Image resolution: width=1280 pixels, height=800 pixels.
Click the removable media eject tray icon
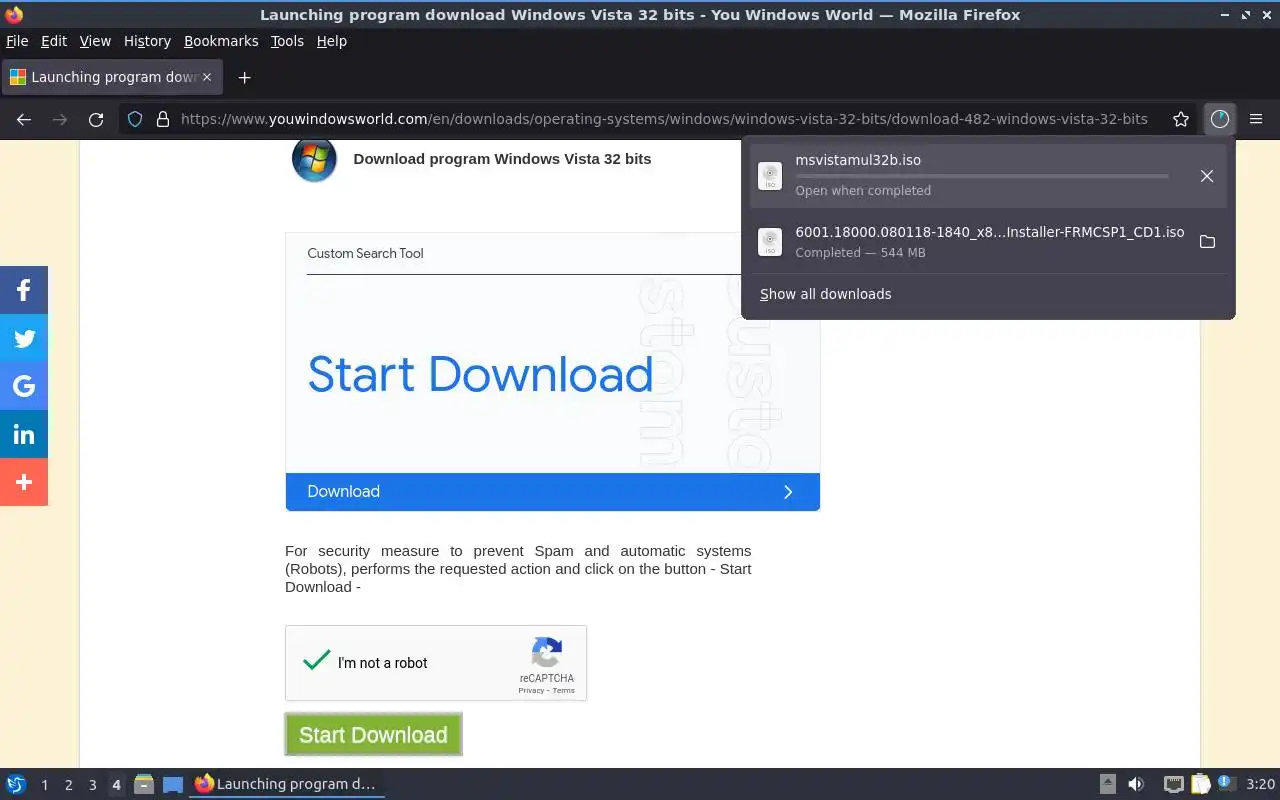point(1108,784)
